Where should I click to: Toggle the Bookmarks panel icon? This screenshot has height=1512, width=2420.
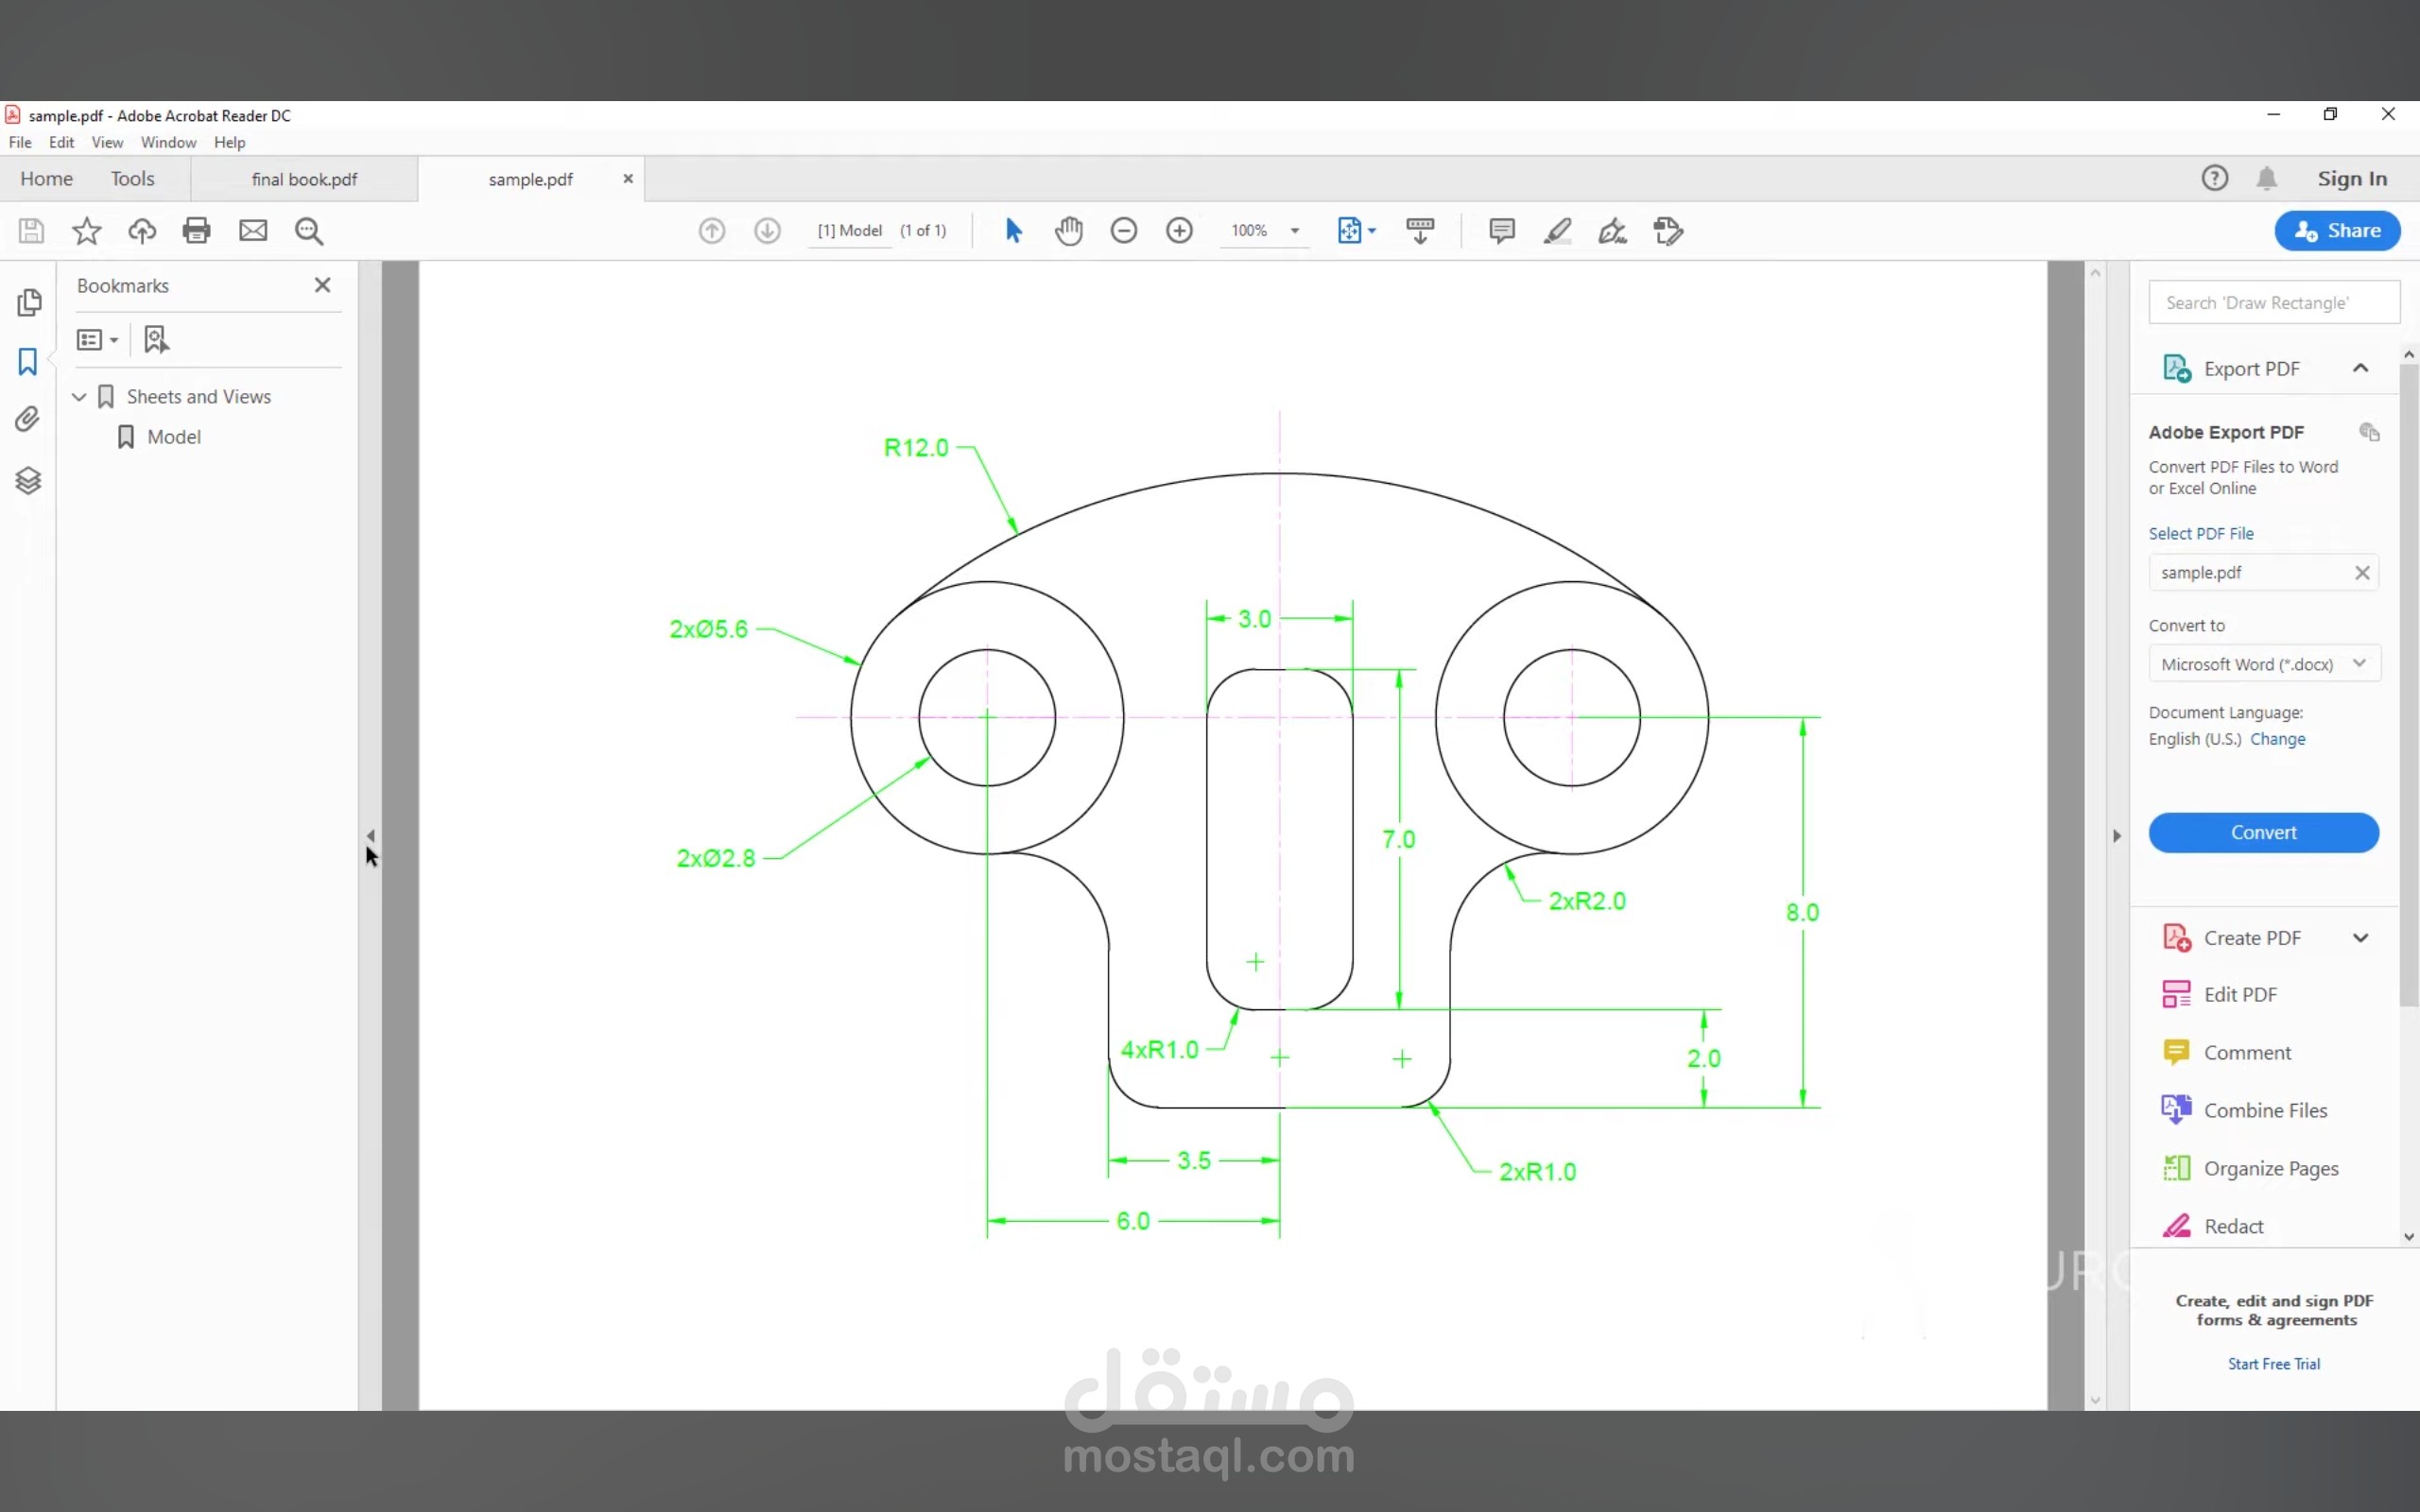coord(28,361)
